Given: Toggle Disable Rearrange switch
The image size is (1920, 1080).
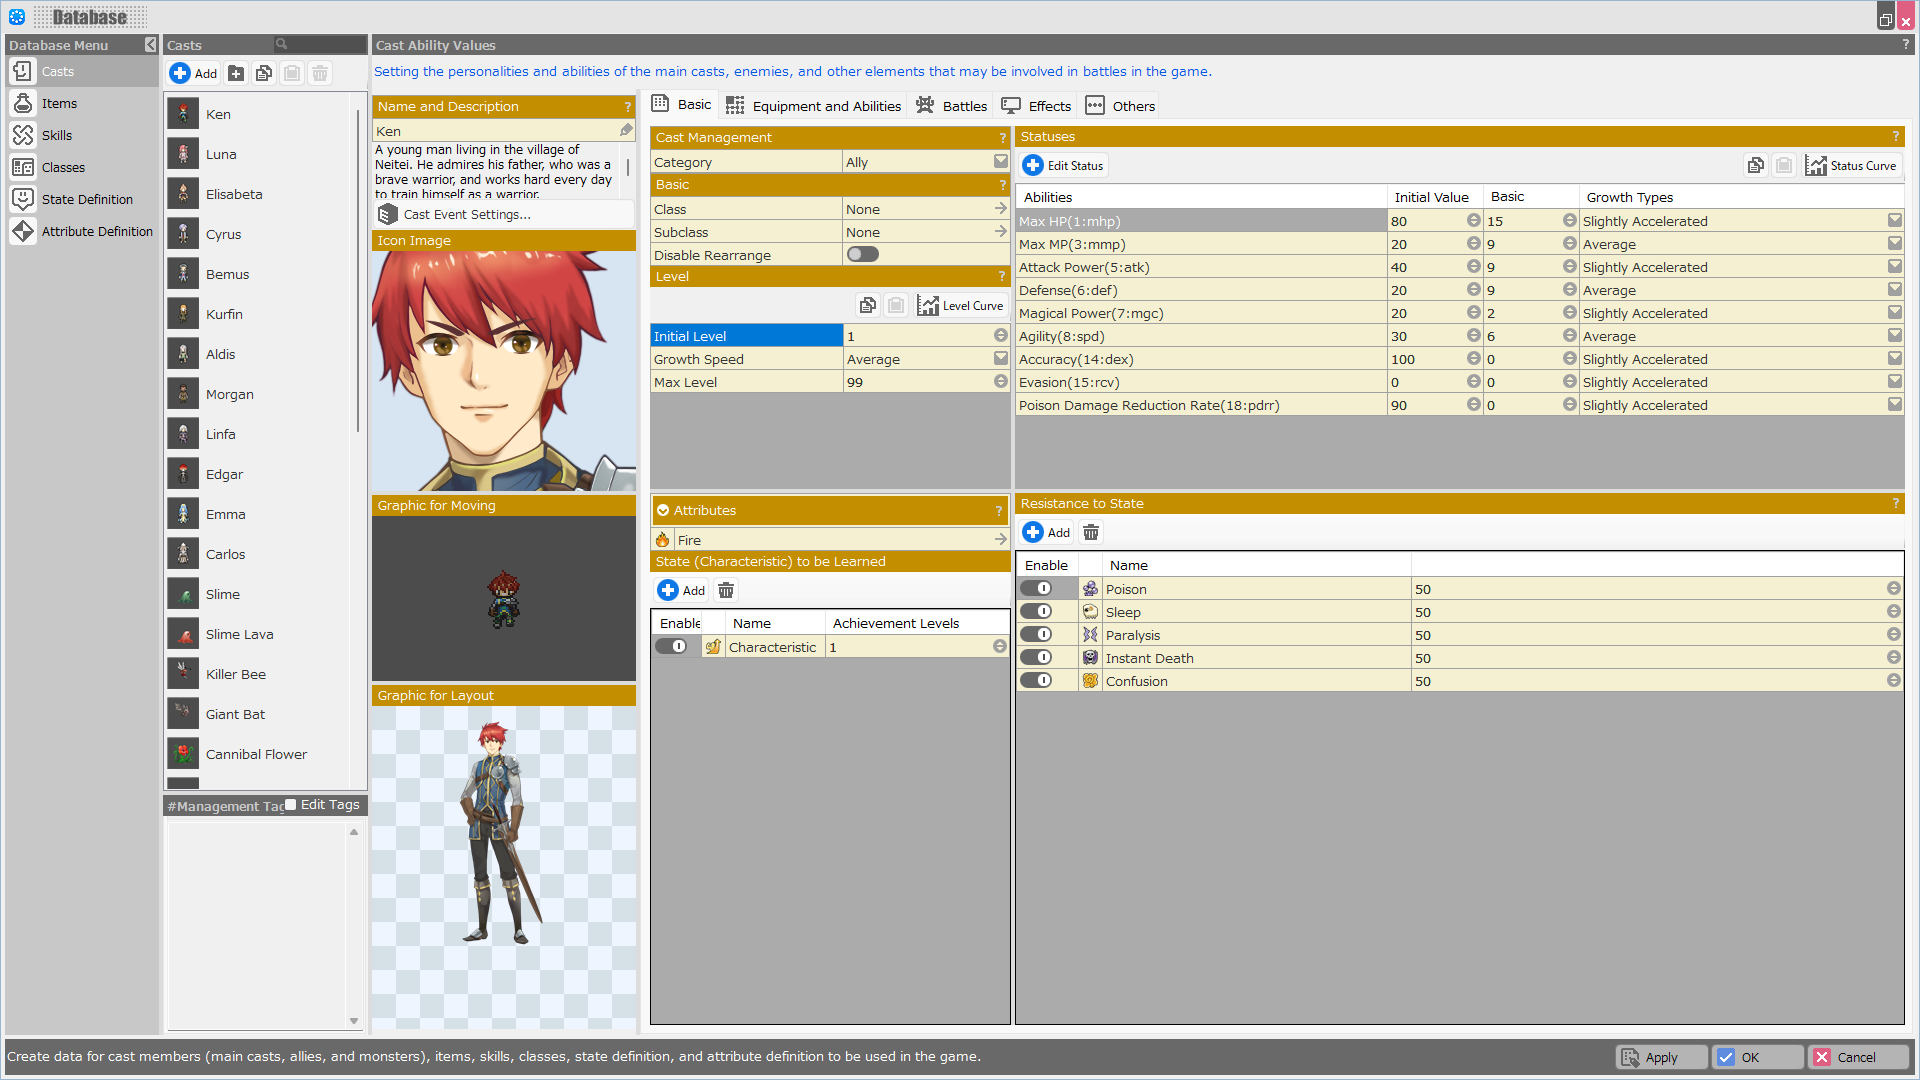Looking at the screenshot, I should (862, 255).
